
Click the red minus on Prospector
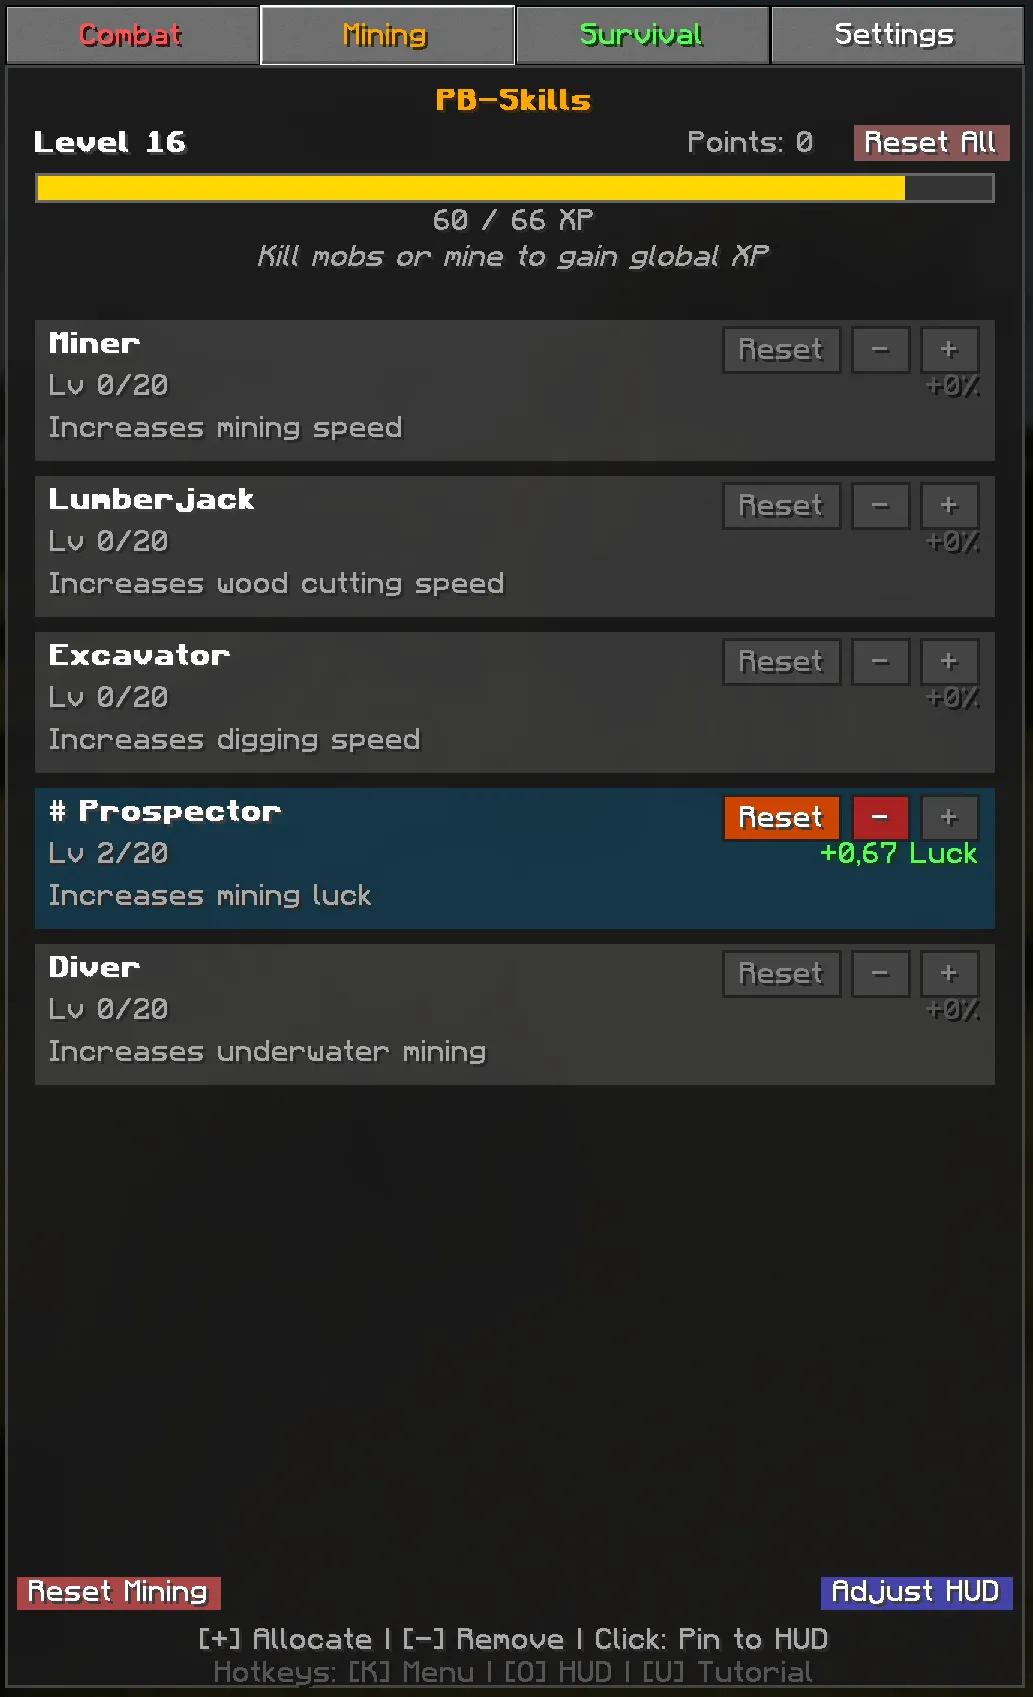point(880,818)
